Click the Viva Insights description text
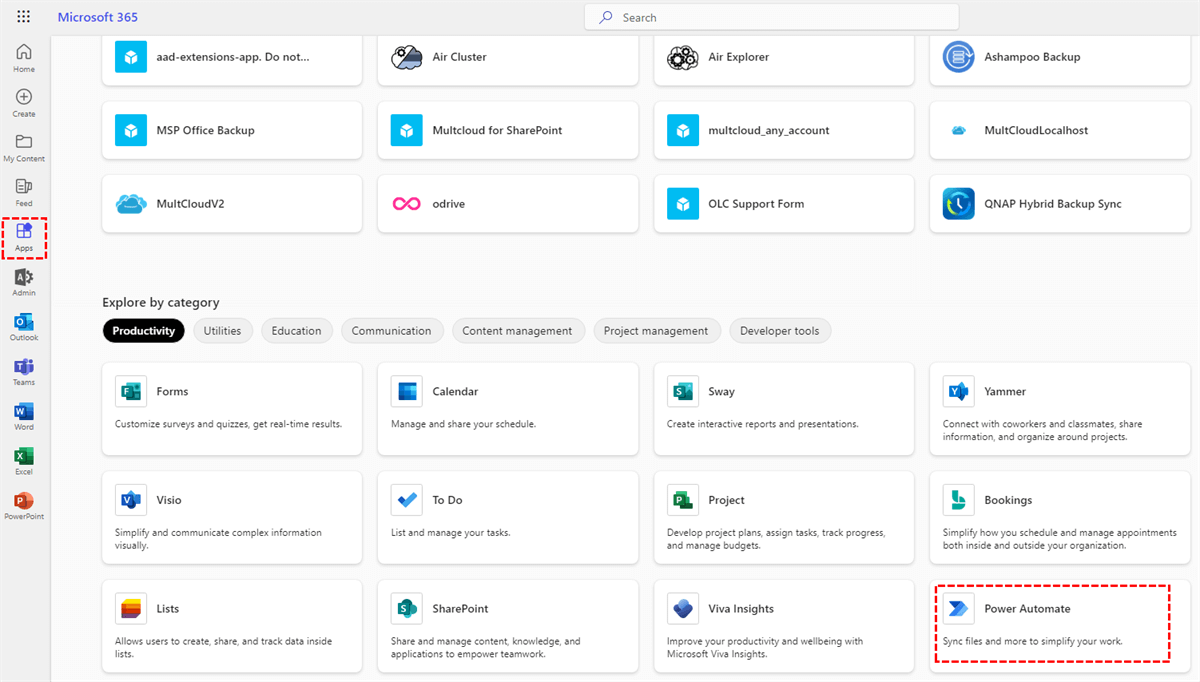The image size is (1200, 682). tap(765, 647)
